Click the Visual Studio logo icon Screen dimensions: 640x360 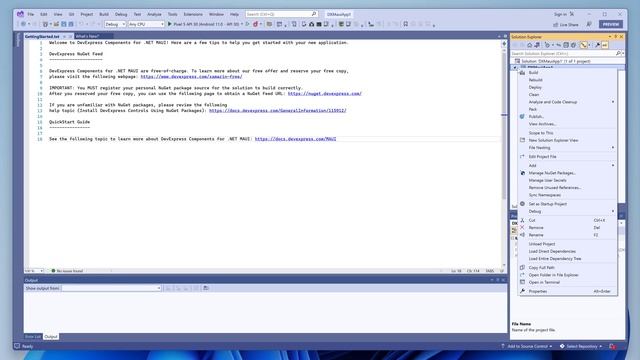pyautogui.click(x=20, y=14)
